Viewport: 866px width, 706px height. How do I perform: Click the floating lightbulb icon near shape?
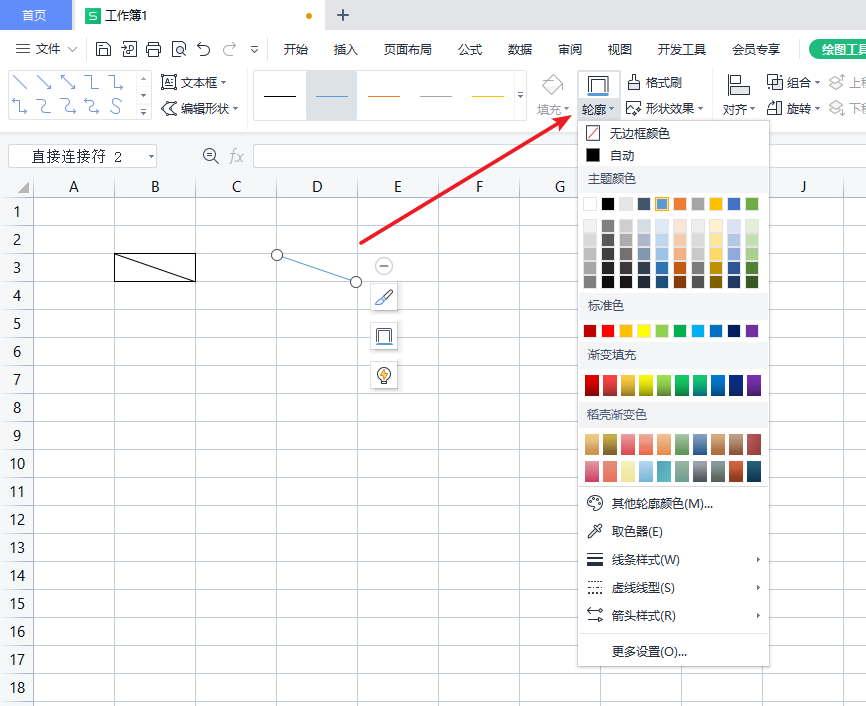click(384, 375)
